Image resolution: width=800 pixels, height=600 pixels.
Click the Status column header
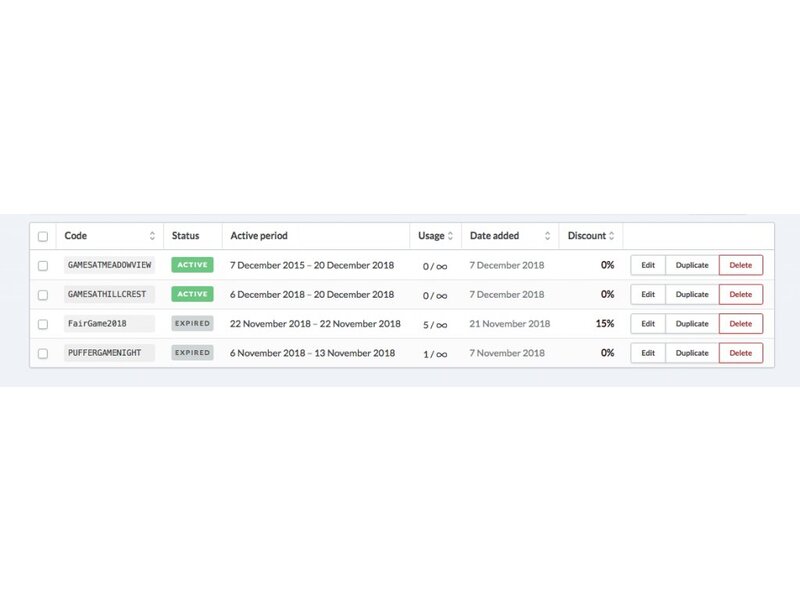coord(185,236)
